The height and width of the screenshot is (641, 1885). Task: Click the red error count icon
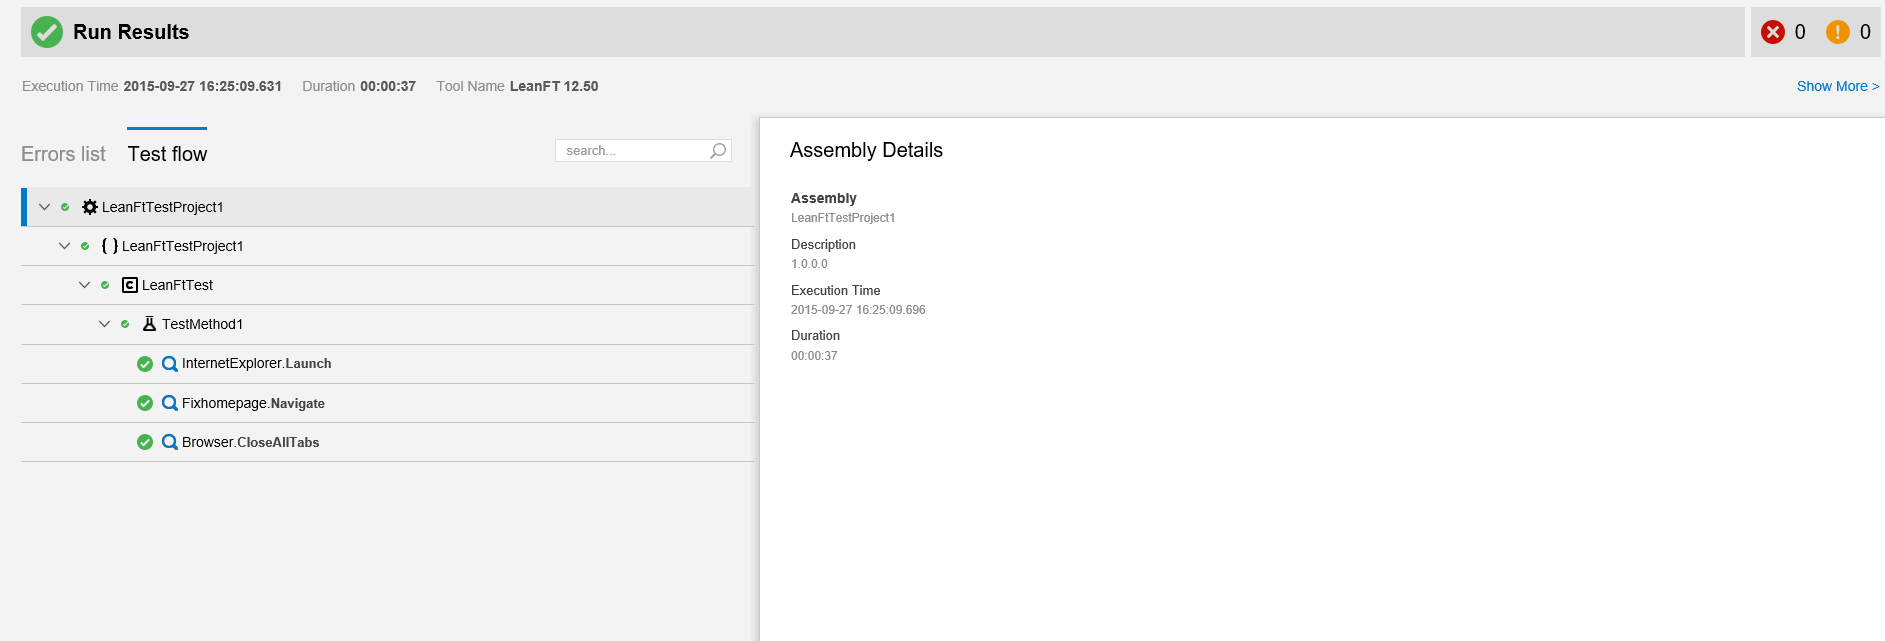1772,32
